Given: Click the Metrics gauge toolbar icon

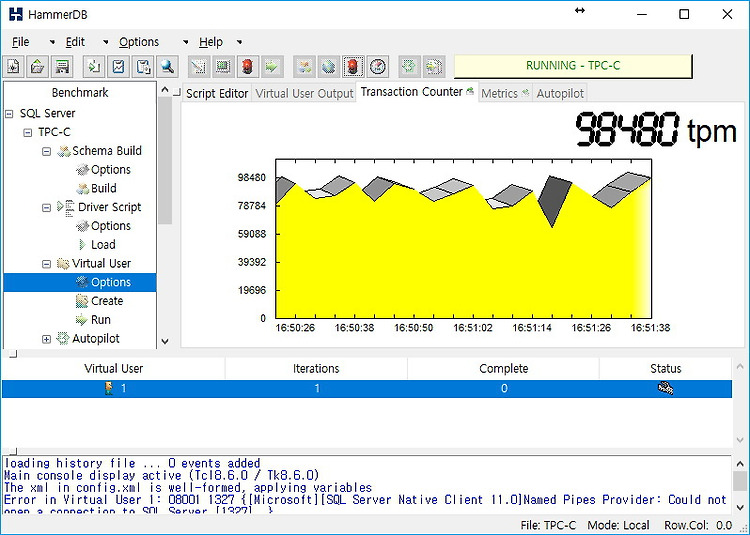Looking at the screenshot, I should (x=378, y=66).
